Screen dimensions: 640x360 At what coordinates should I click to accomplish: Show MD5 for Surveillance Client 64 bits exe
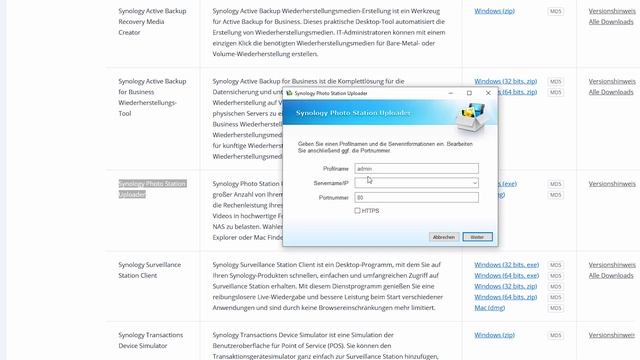pos(556,276)
